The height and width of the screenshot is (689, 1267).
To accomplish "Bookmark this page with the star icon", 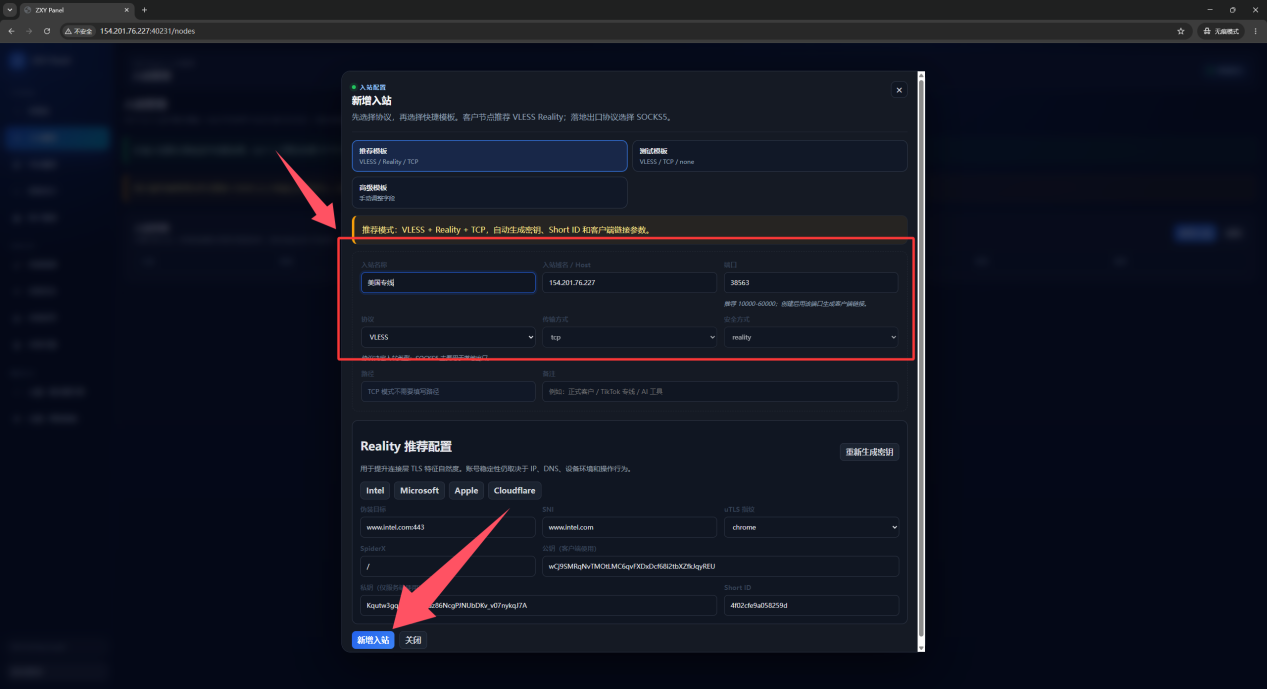I will point(1181,31).
